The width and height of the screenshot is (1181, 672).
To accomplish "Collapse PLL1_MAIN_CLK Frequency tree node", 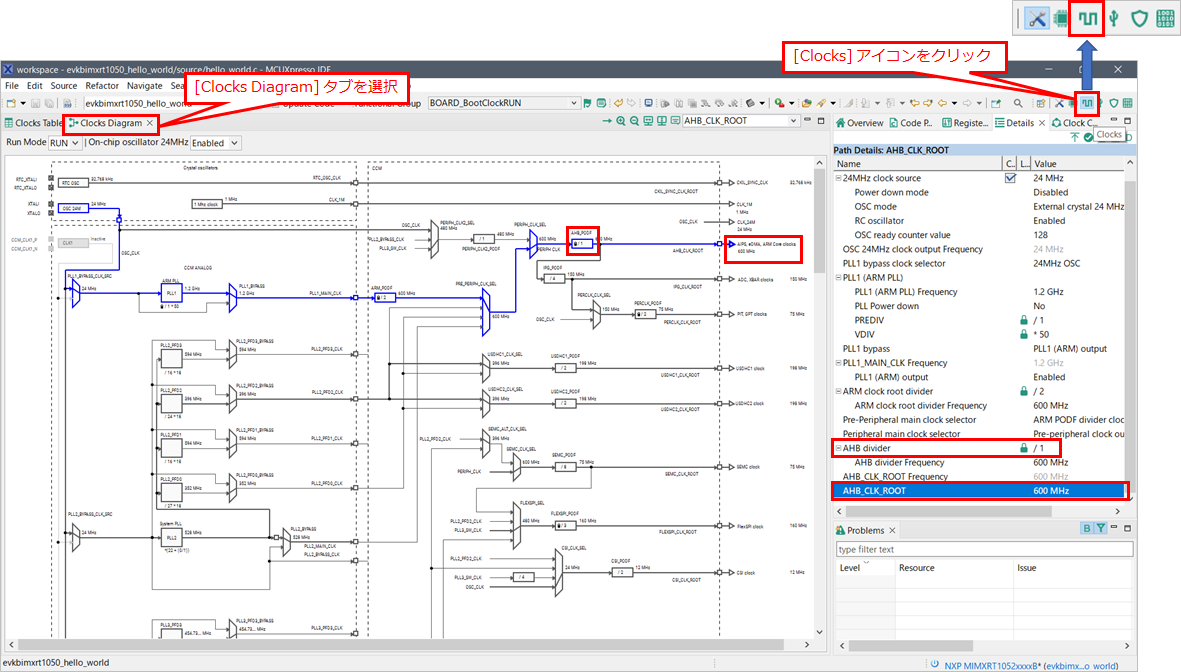I will [838, 363].
